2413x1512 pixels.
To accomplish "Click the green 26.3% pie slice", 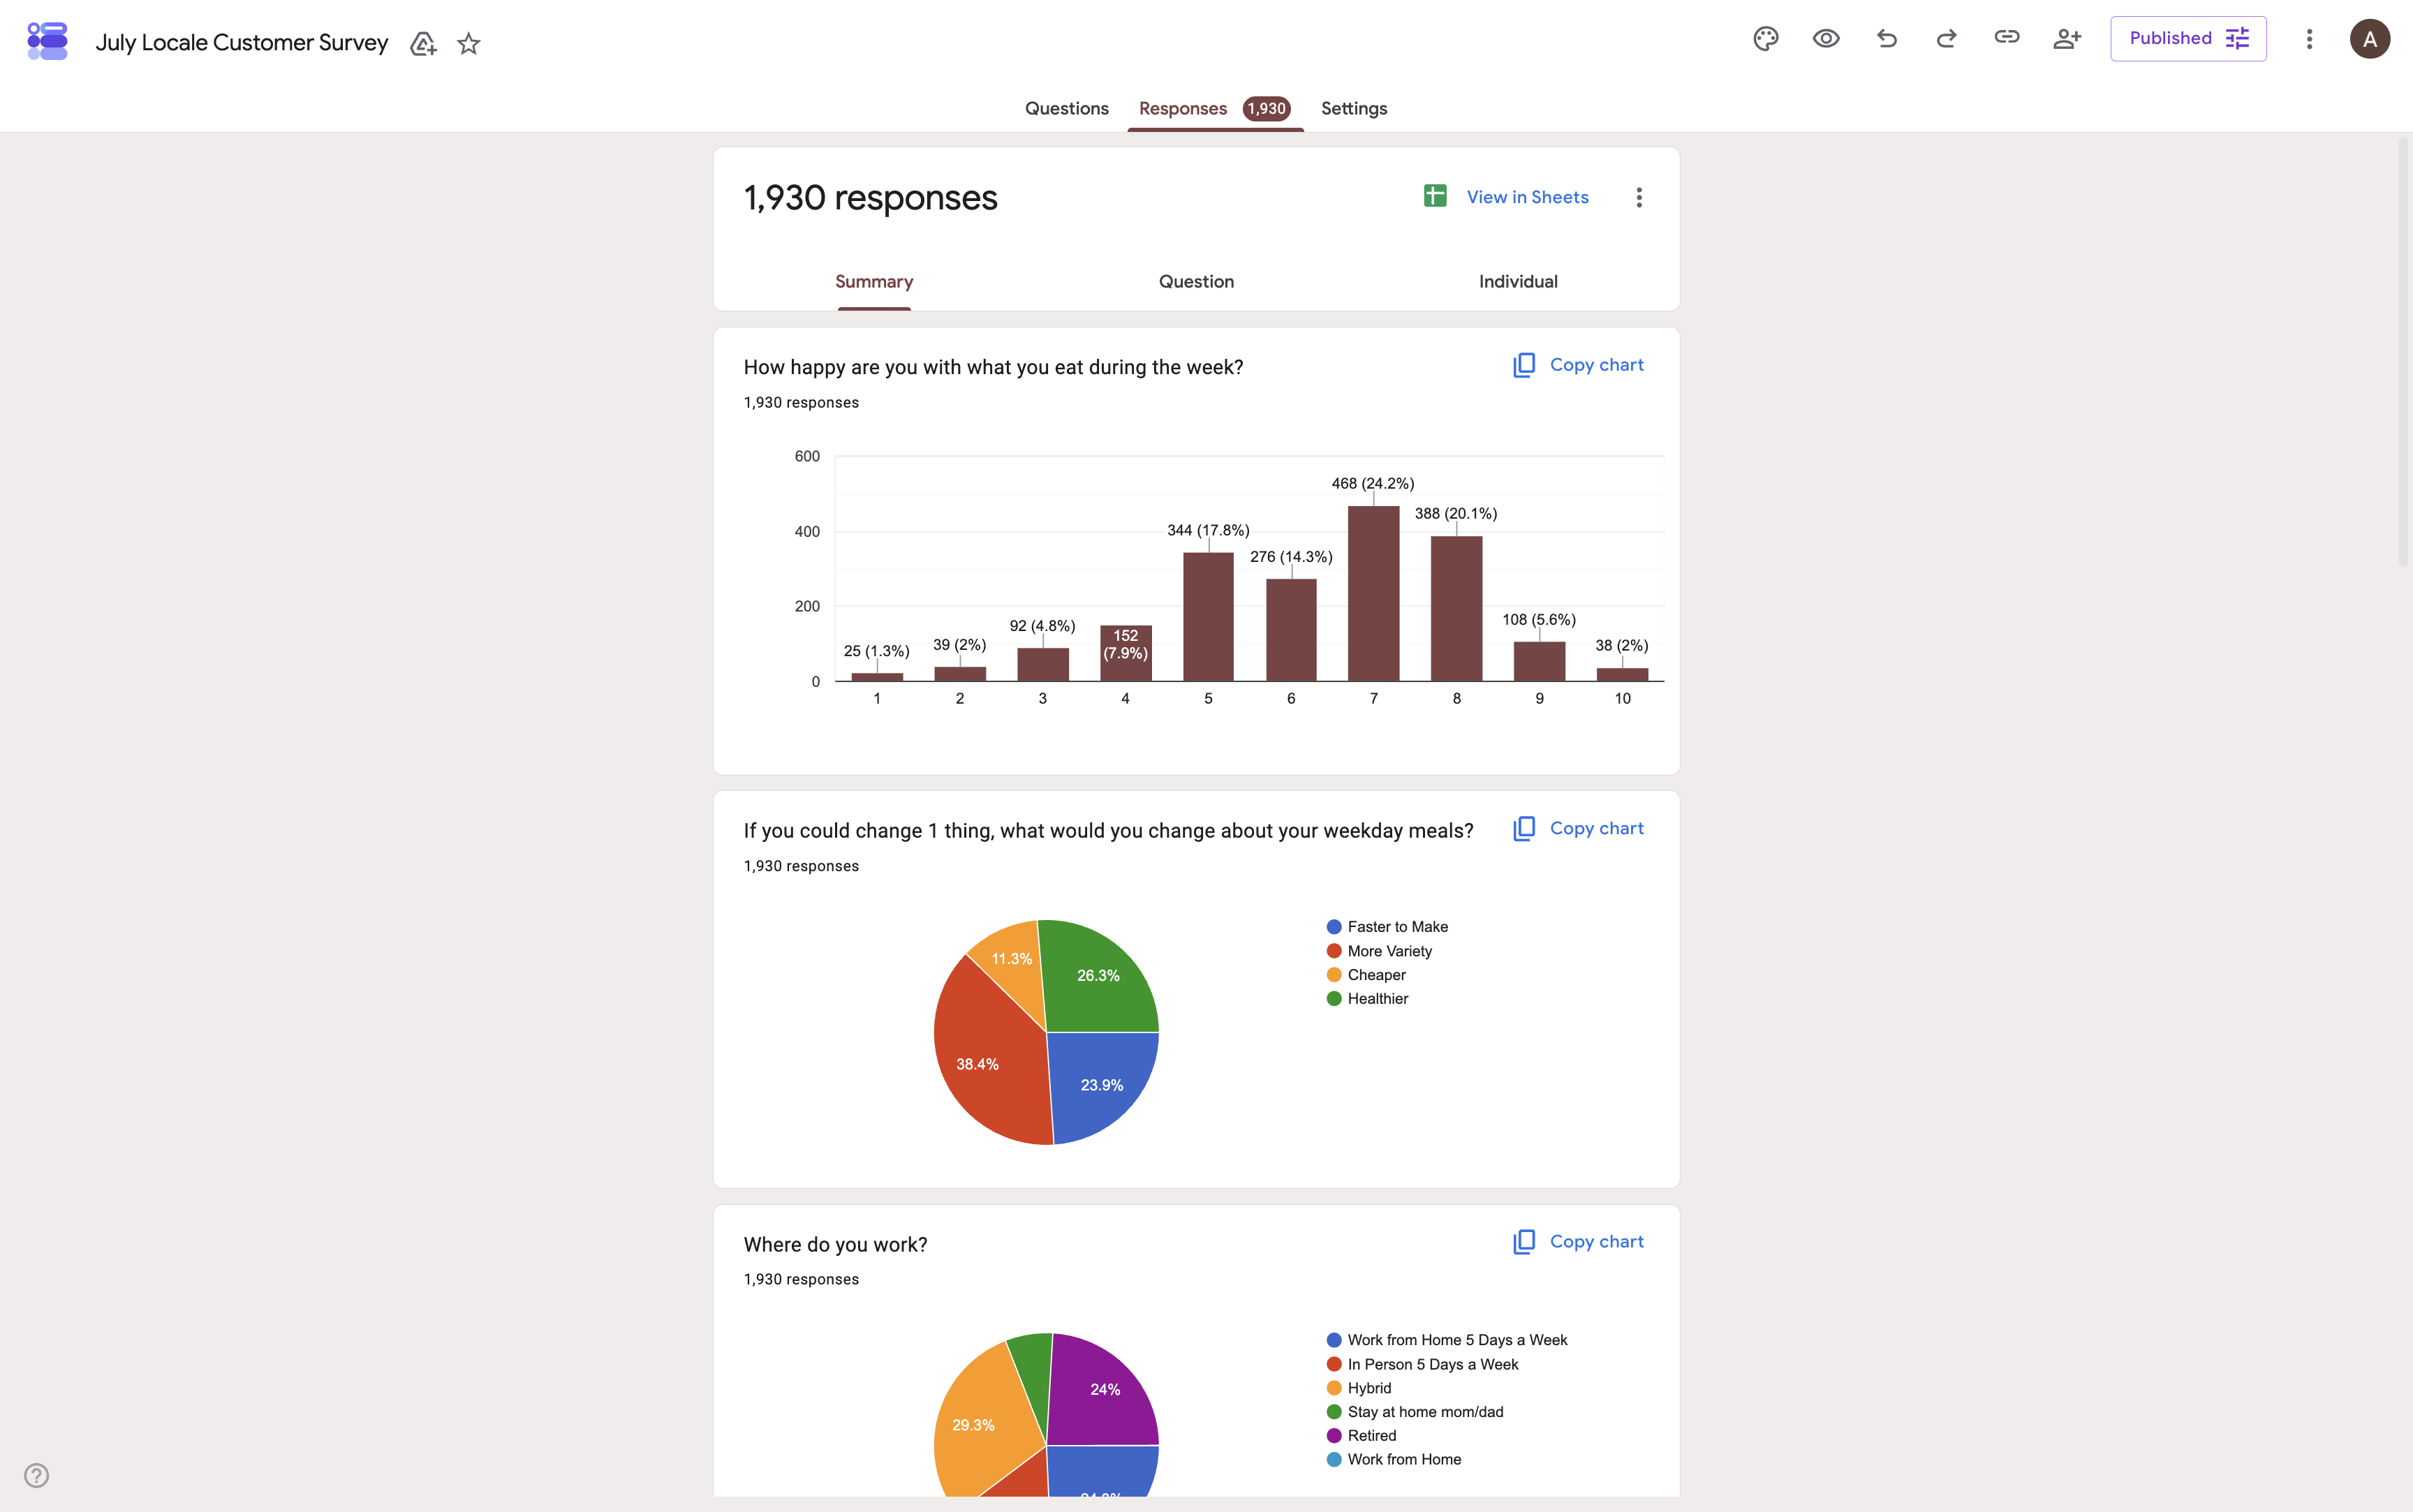I will tap(1100, 976).
